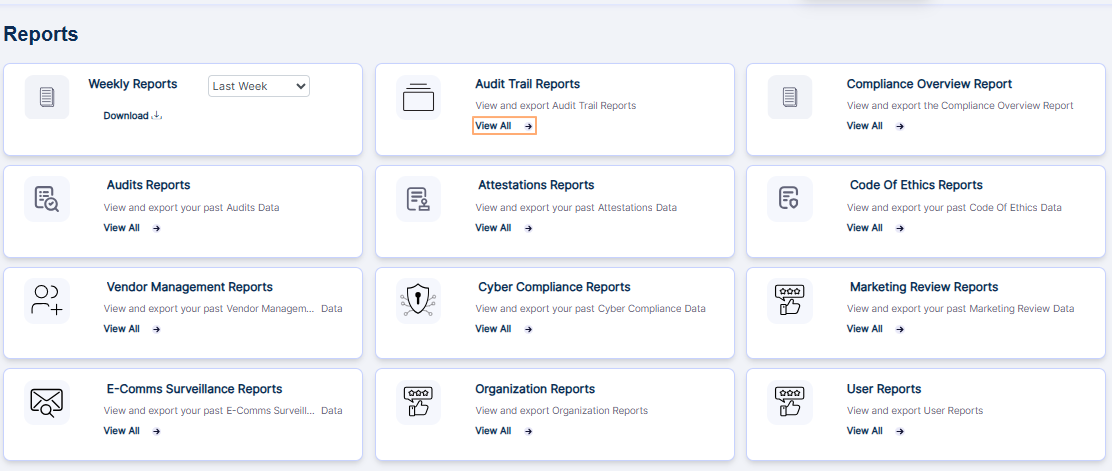Click arrow icon next to User Reports View All
The image size is (1112, 471).
click(900, 431)
